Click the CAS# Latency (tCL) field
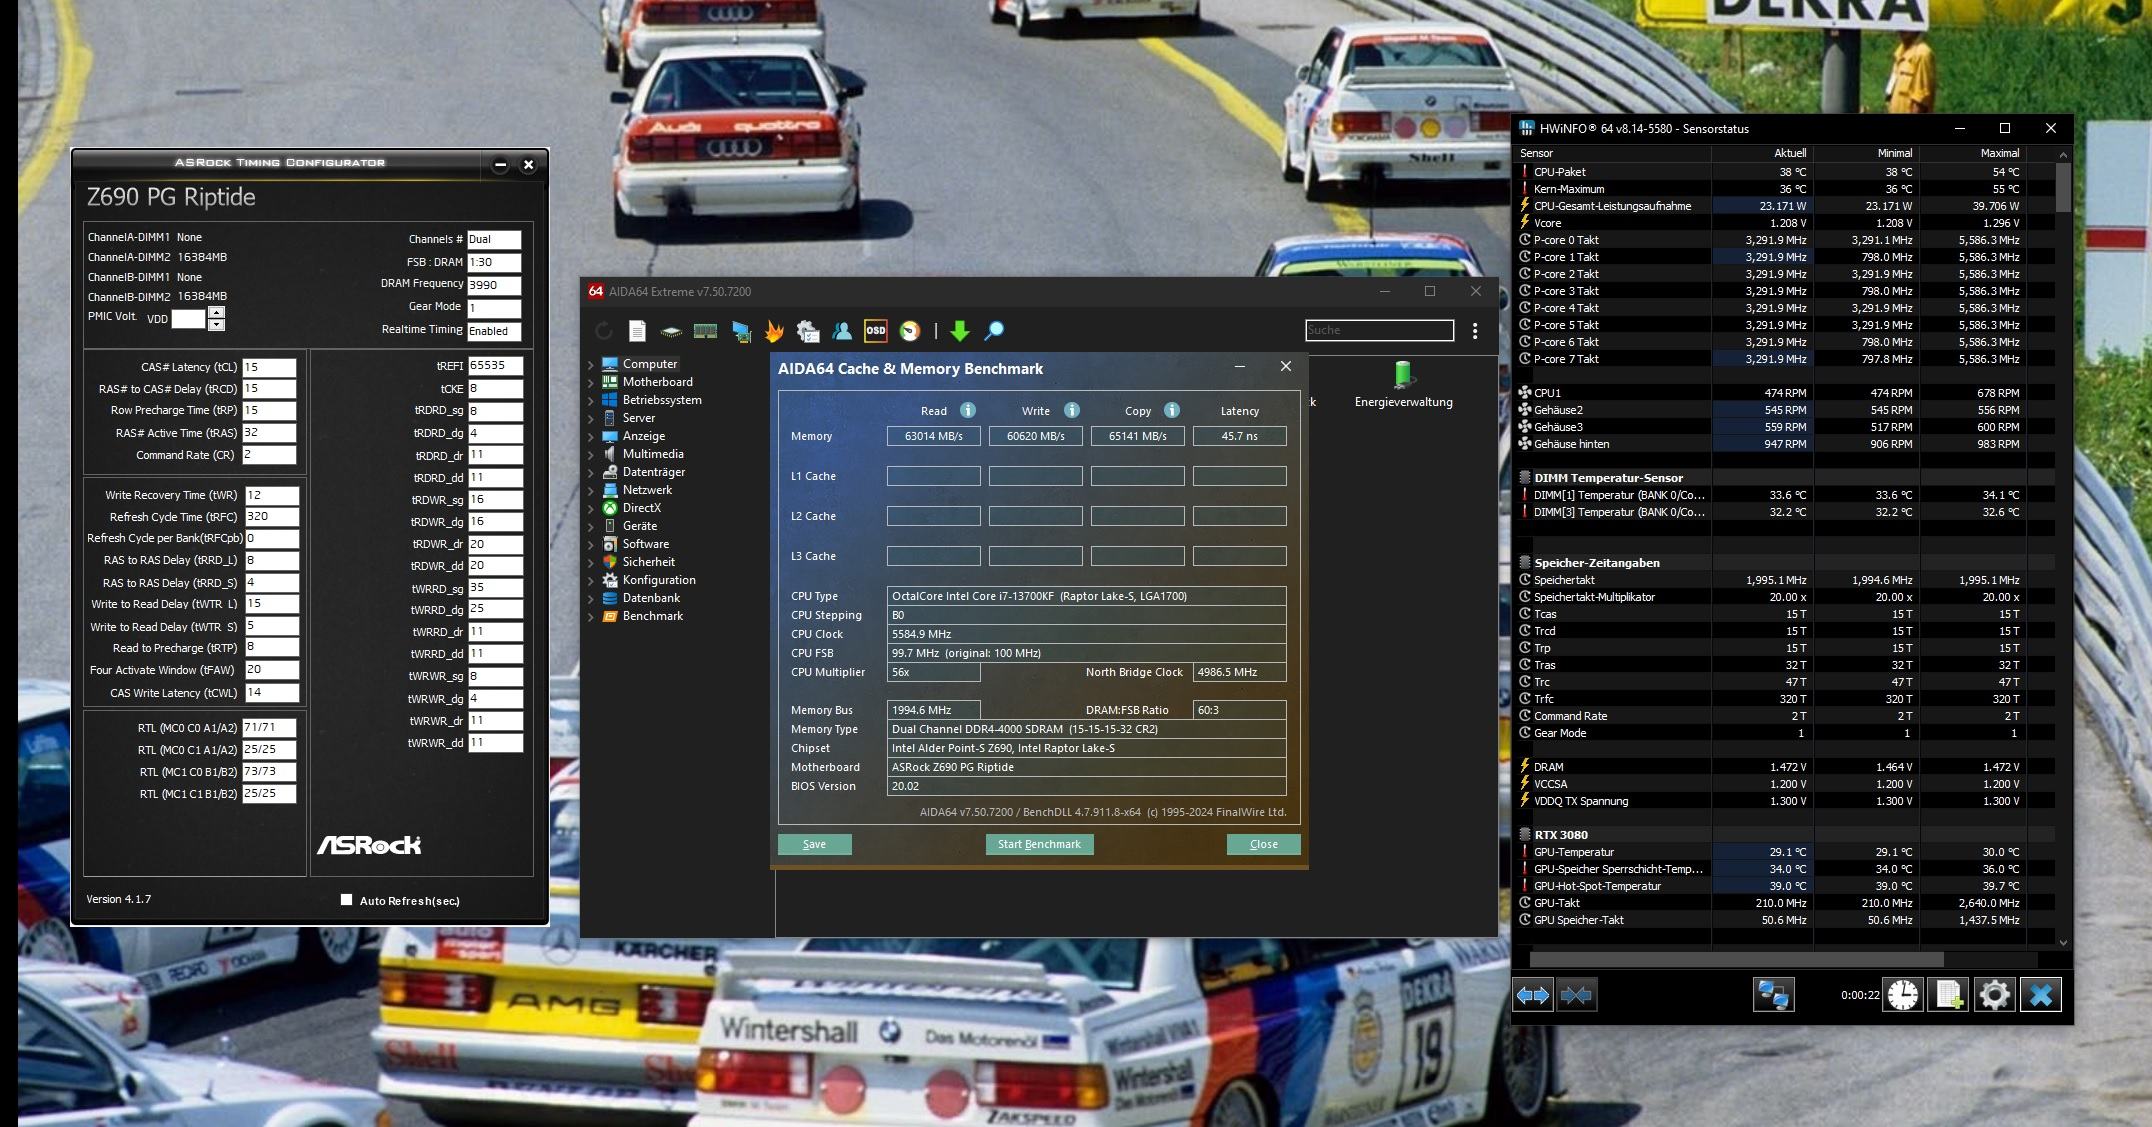The width and height of the screenshot is (2152, 1127). (x=269, y=367)
